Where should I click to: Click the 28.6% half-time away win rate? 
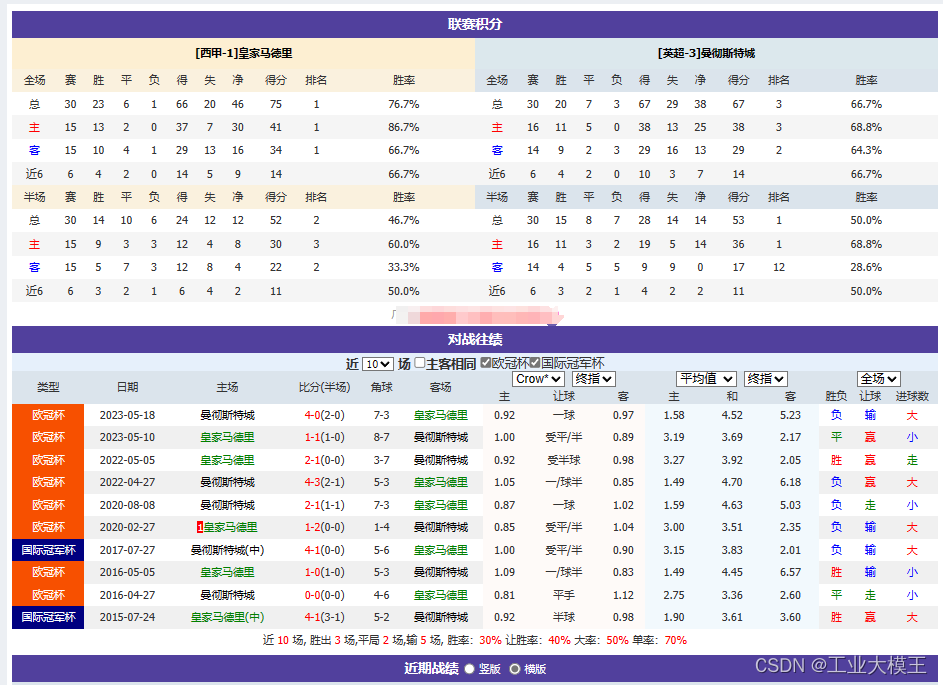coord(866,267)
